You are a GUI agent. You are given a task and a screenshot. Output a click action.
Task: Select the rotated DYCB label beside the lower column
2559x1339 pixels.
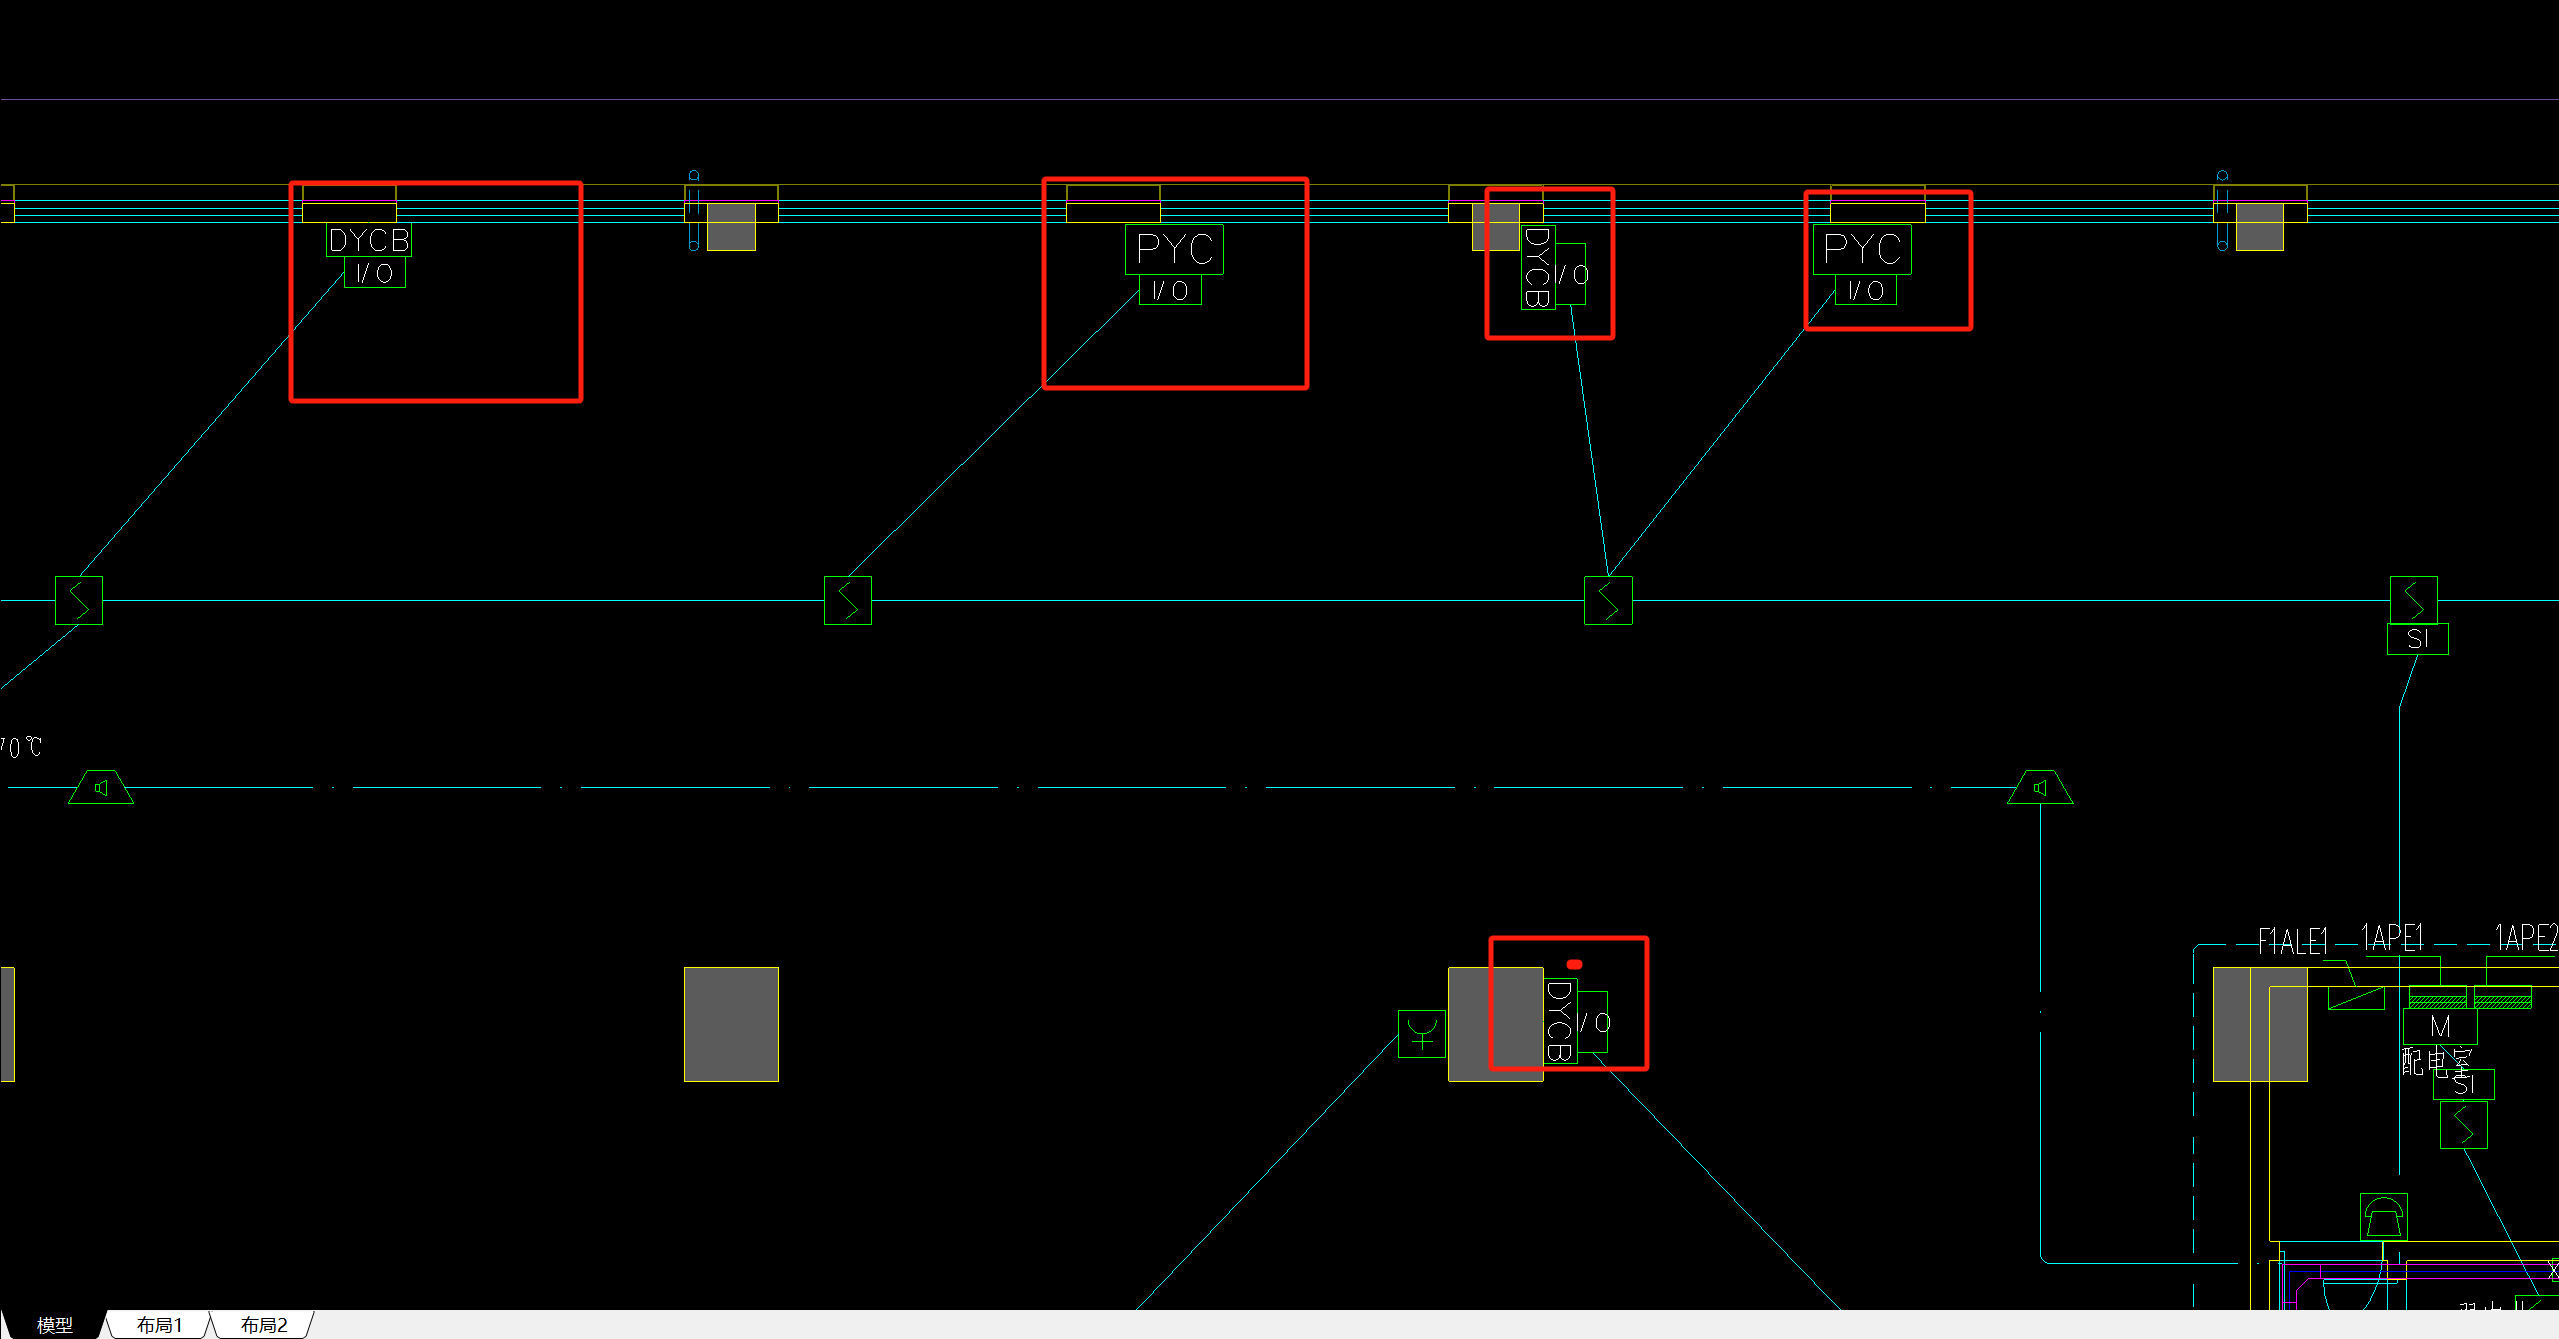point(1561,1021)
